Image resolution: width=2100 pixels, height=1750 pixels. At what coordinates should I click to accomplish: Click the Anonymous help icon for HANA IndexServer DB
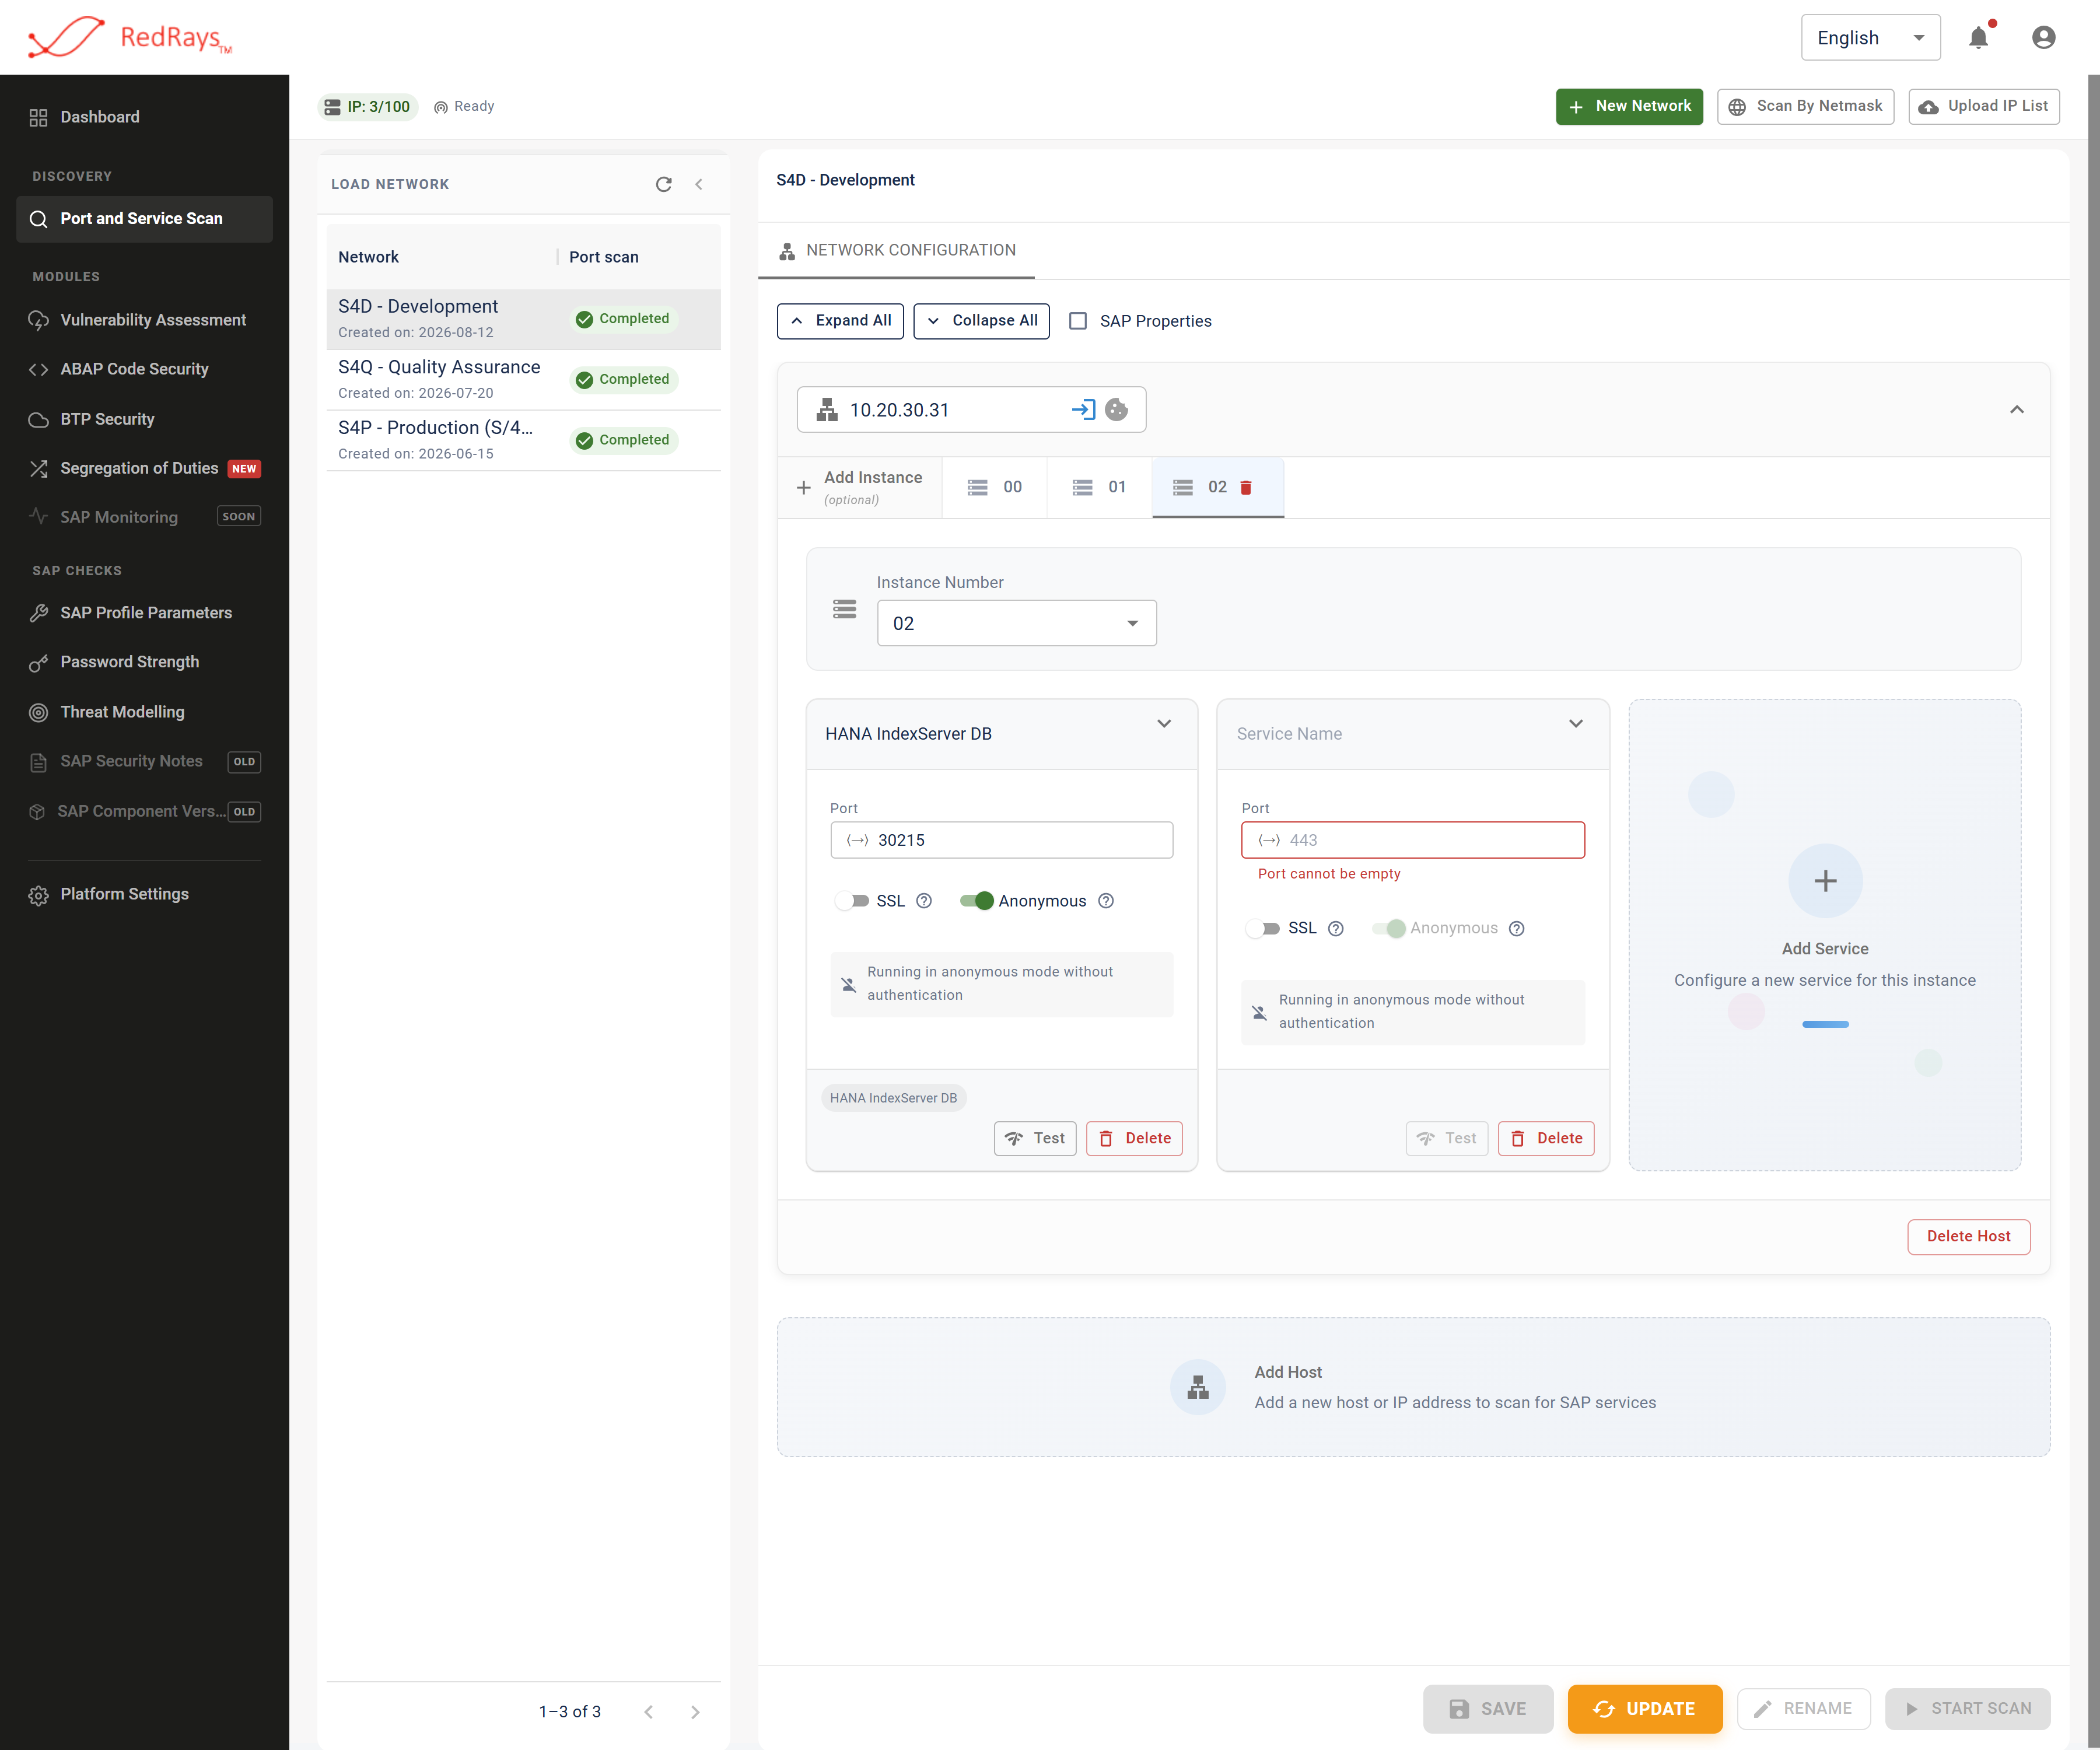(x=1106, y=901)
